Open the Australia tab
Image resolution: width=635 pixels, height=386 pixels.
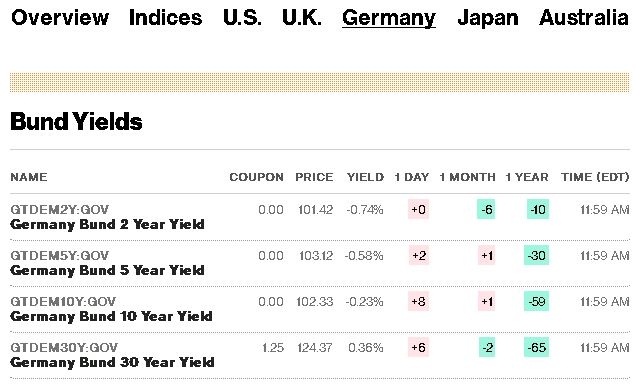point(584,18)
